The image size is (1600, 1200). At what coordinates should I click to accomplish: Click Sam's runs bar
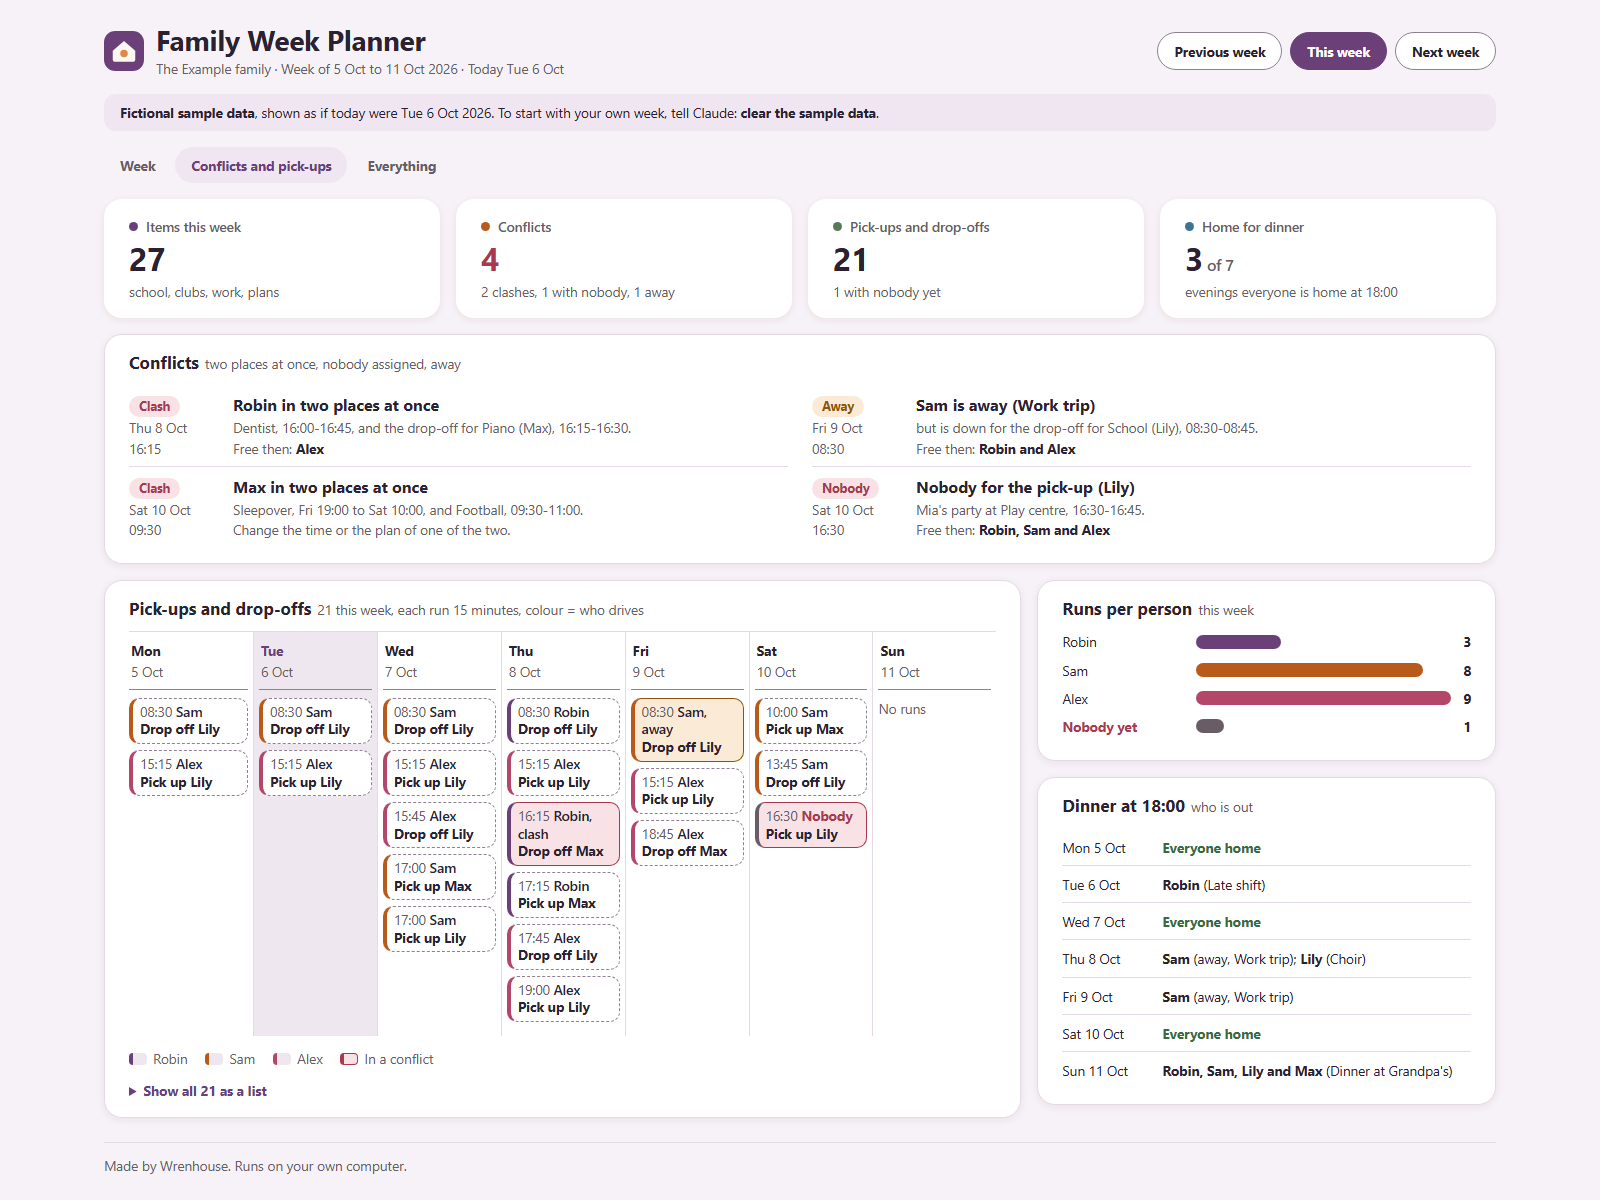[1309, 670]
